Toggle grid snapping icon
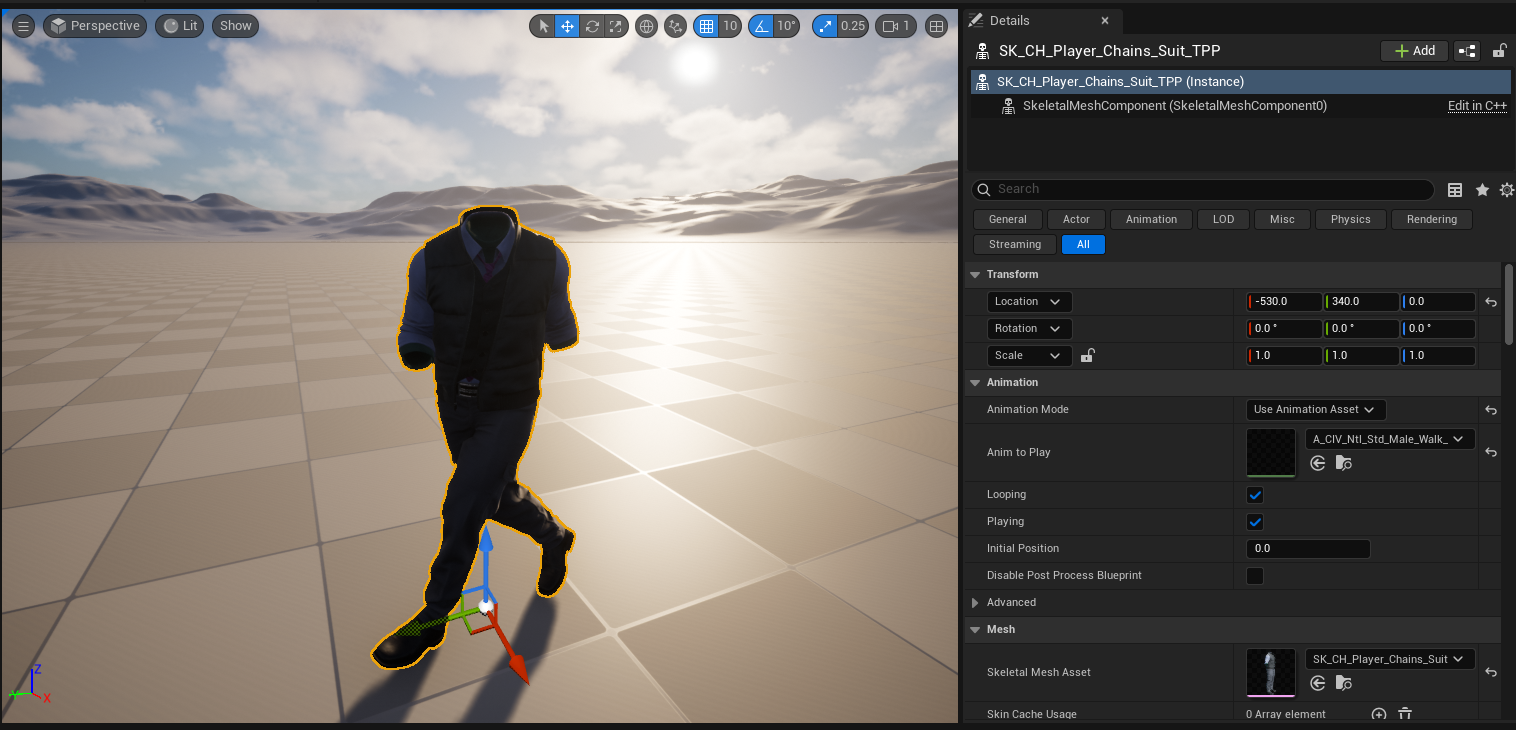 pos(706,26)
